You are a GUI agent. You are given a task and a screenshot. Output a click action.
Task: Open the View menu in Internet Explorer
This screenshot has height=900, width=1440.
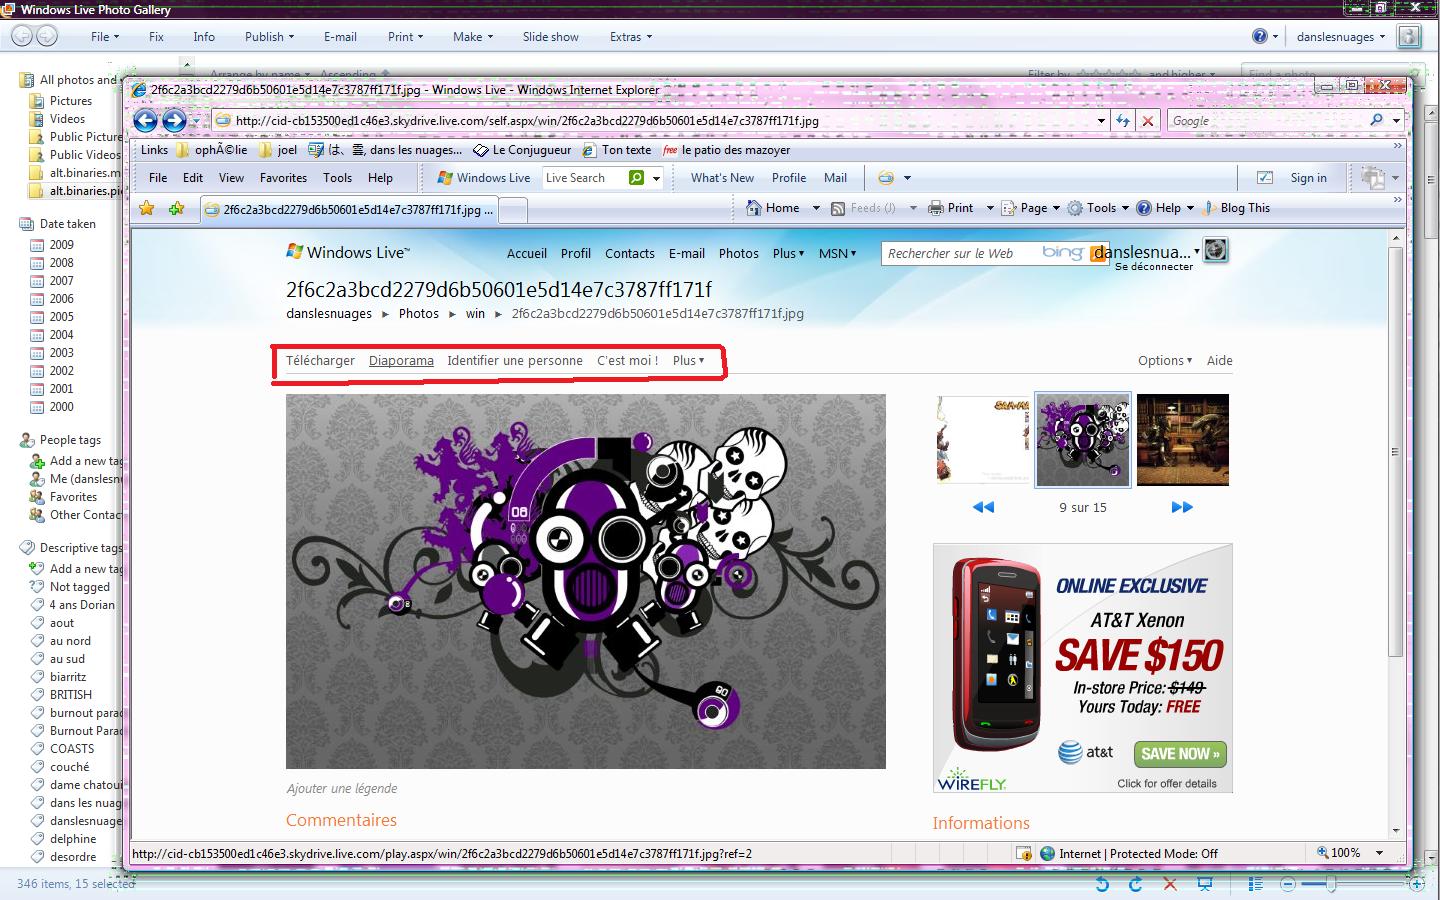pos(231,178)
